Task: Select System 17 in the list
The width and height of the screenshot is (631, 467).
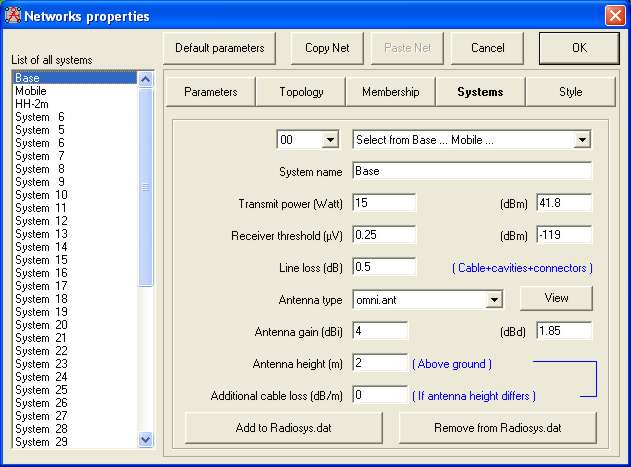Action: 75,286
